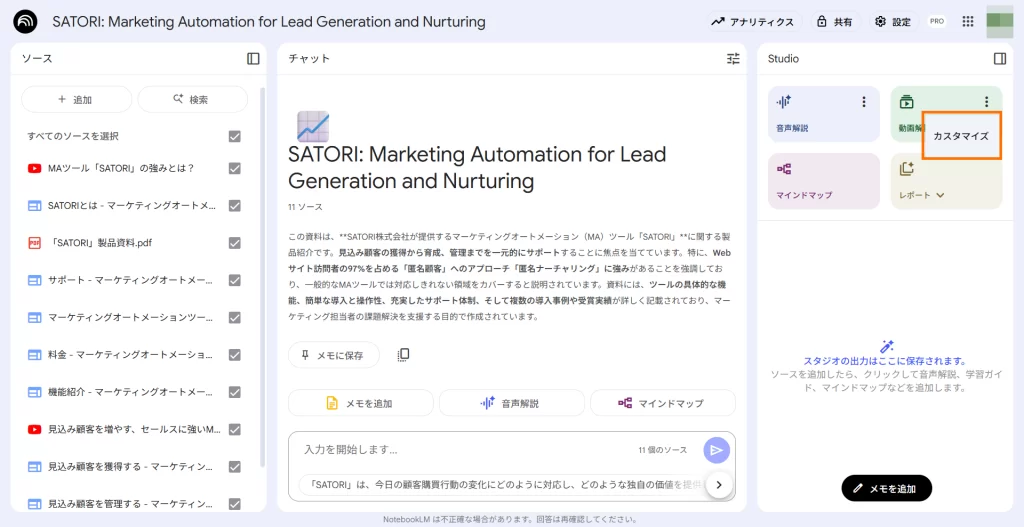Uncheck the 「SATORI」製品資料.pdf checkbox
The image size is (1024, 527).
tap(235, 243)
